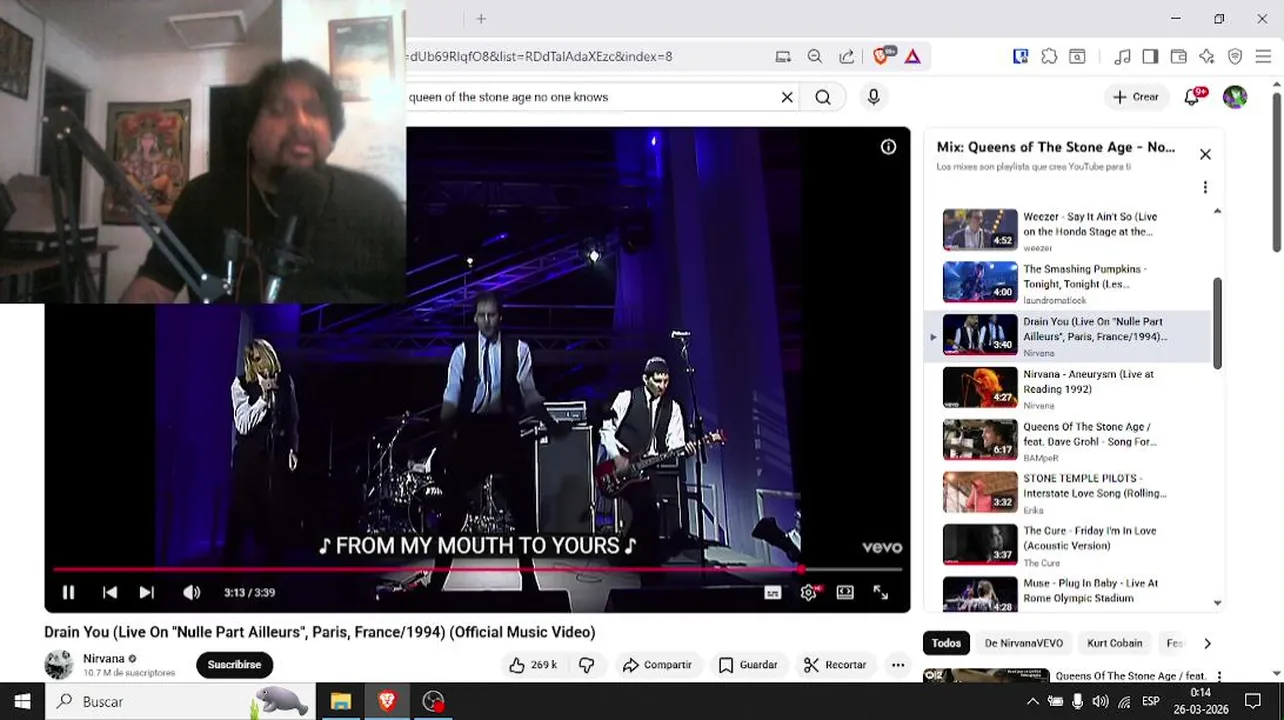Screen dimensions: 1284x720
Task: Select Queens Of The Stone Age Song For
Action: 1068,439
